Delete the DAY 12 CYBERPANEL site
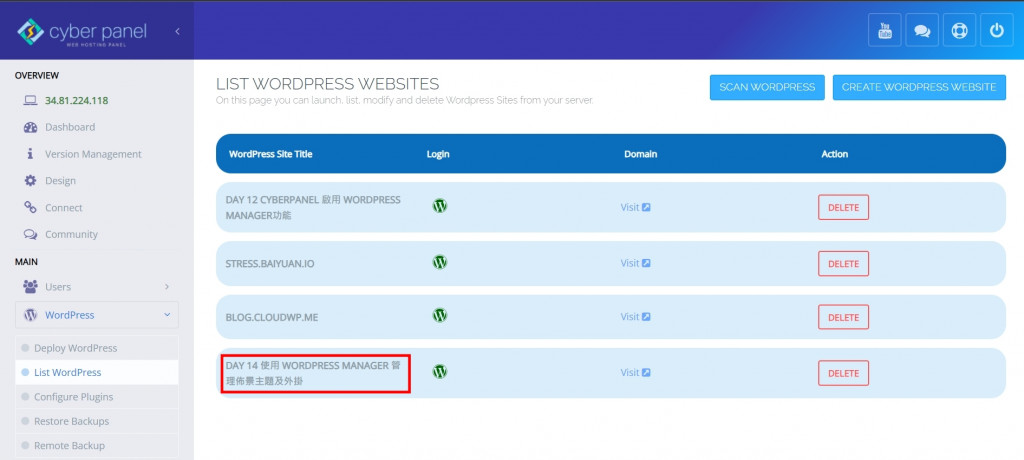 coord(843,207)
